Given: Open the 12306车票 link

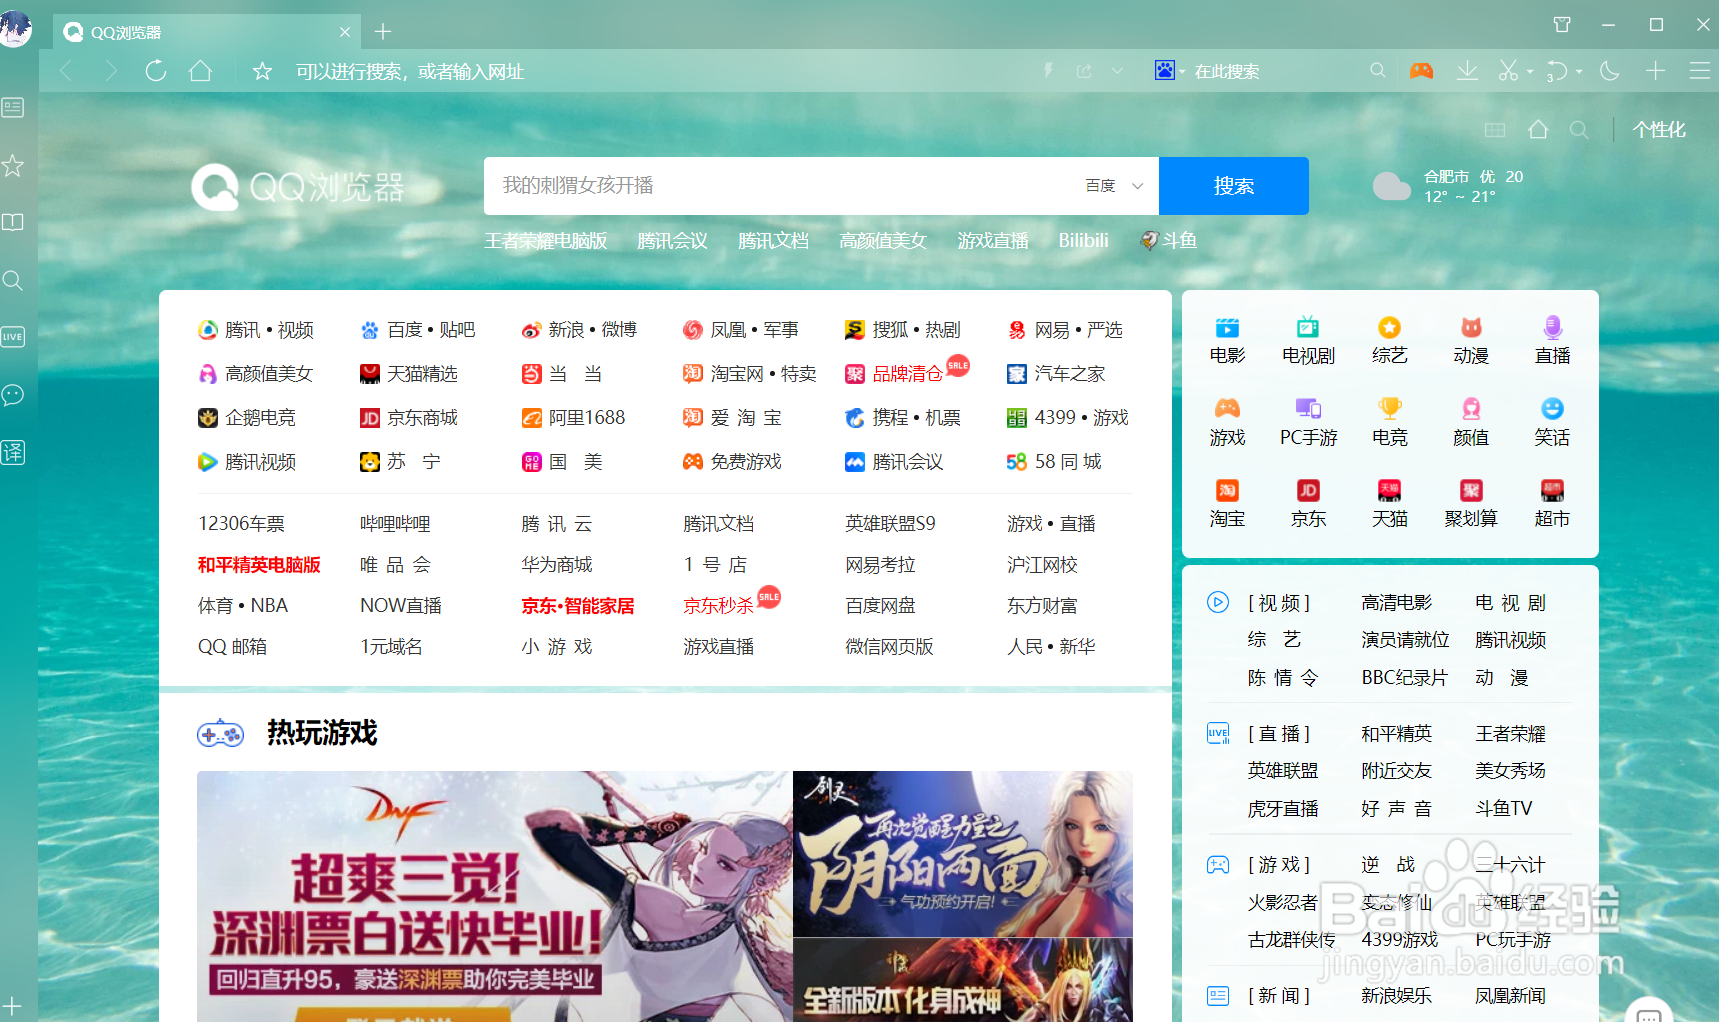Looking at the screenshot, I should click(x=241, y=524).
